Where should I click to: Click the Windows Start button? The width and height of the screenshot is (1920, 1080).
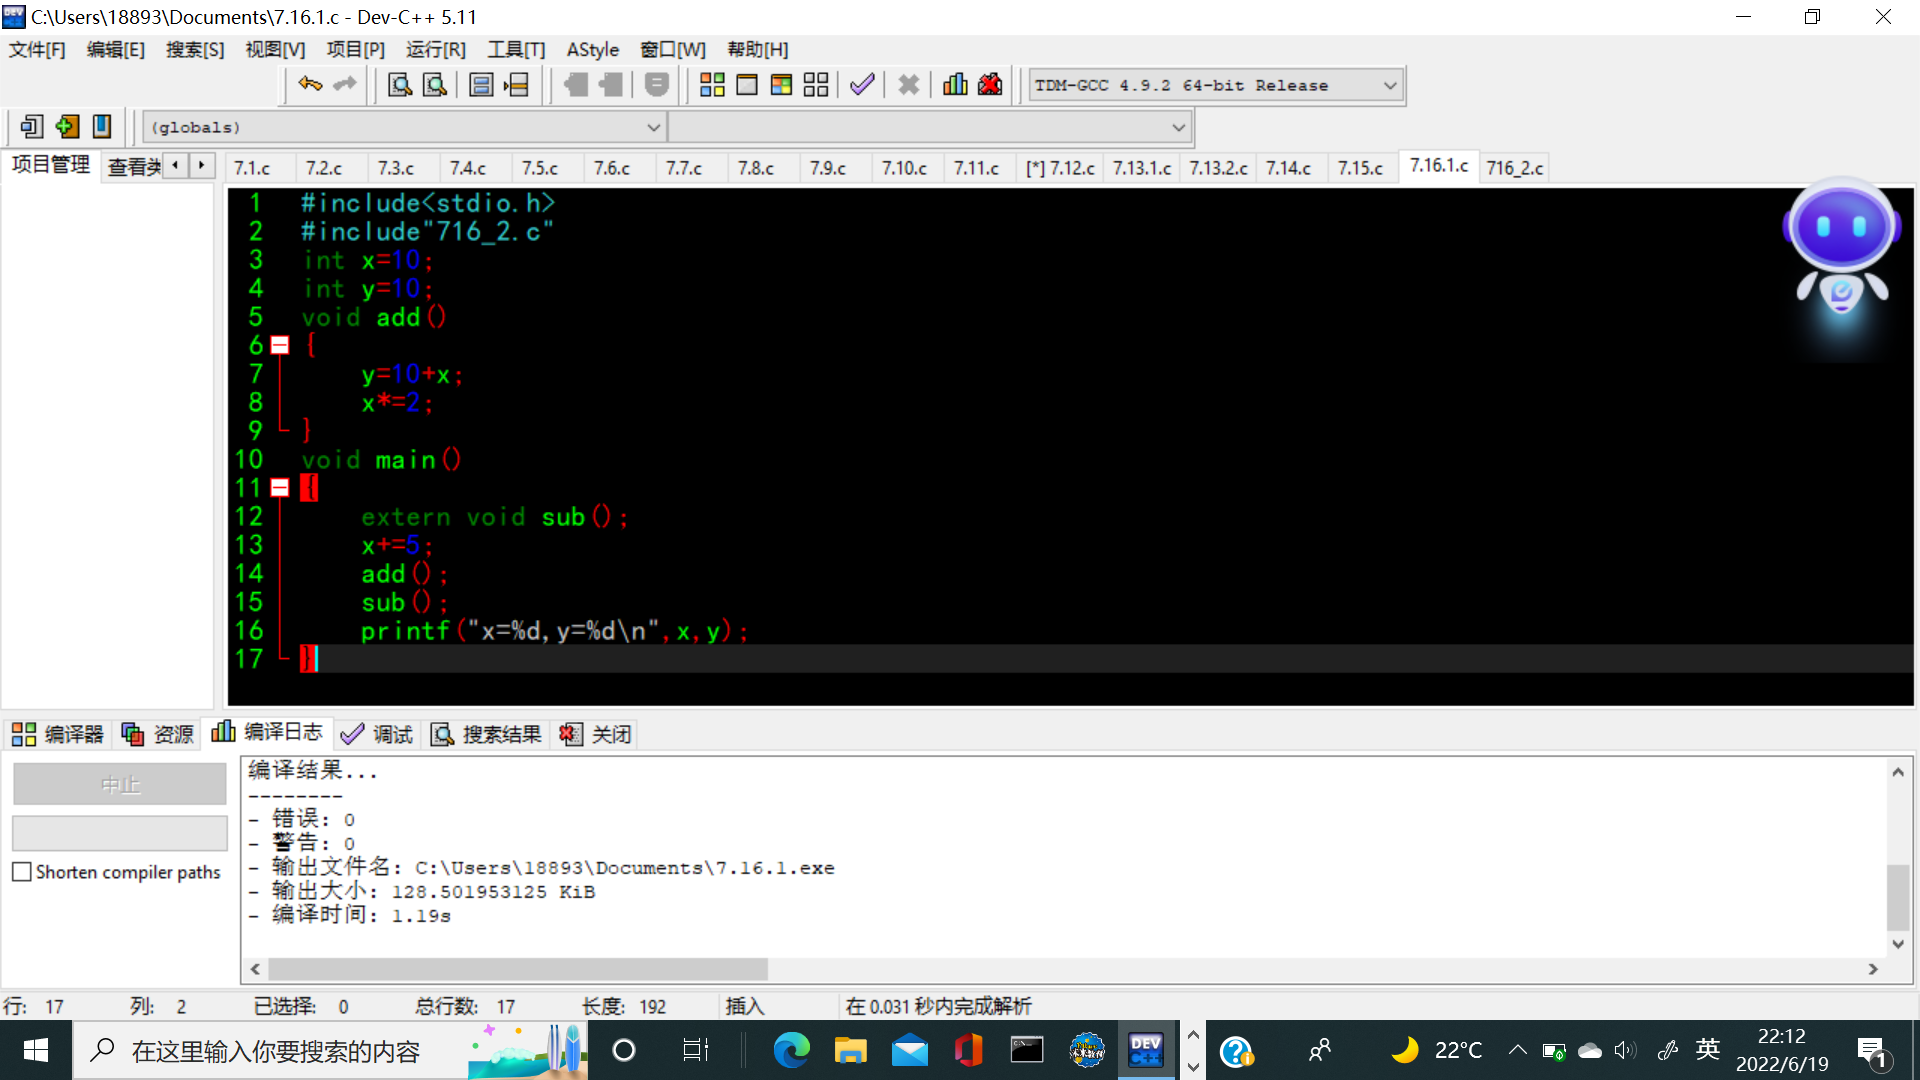tap(36, 1050)
